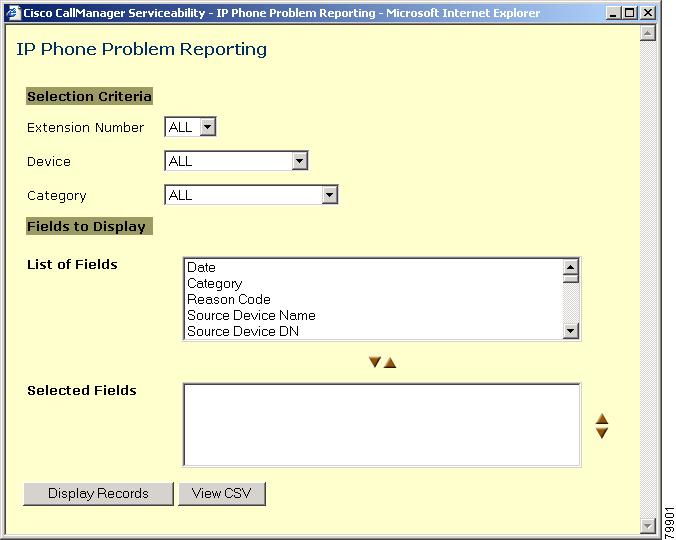
Task: Click the down arrow to add selected field
Action: point(375,362)
